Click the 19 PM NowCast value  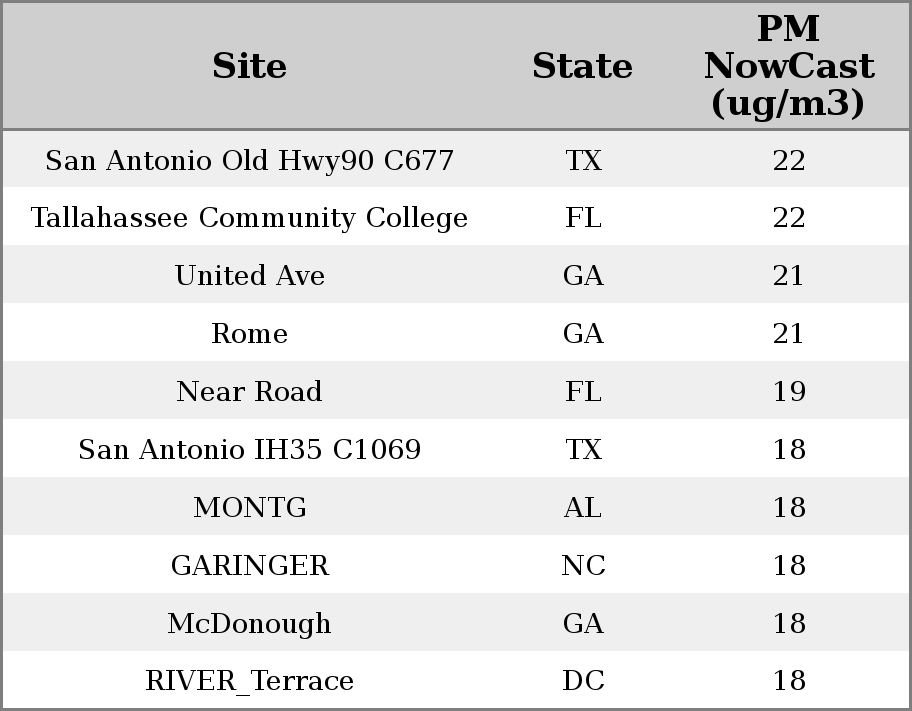(x=789, y=391)
